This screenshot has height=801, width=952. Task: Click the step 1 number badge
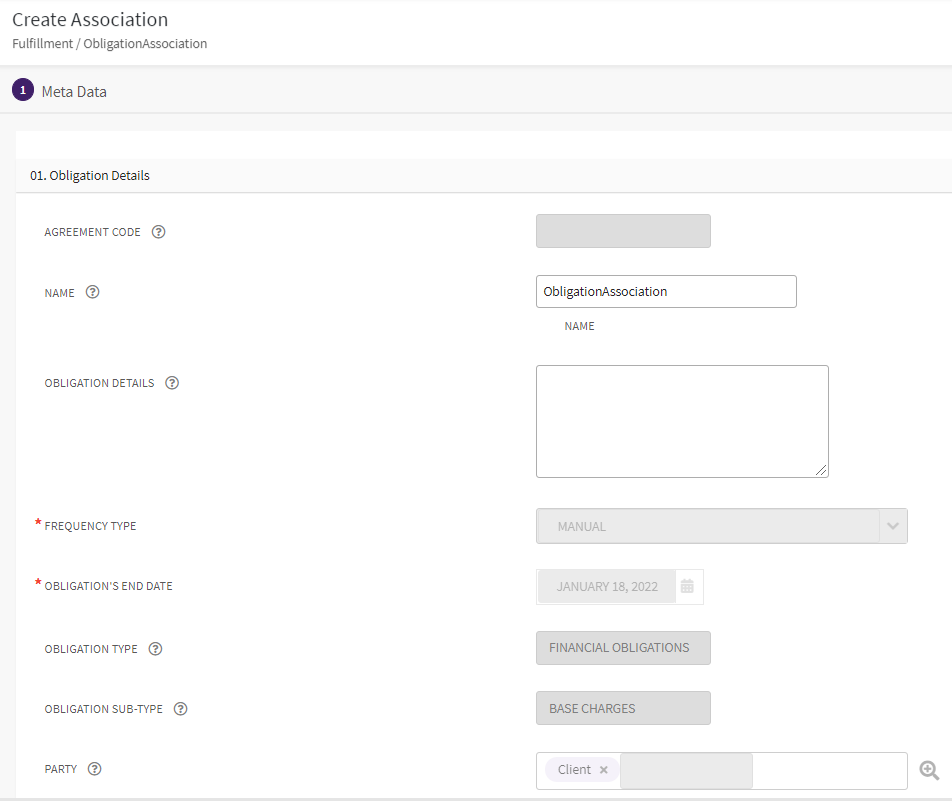pos(23,90)
